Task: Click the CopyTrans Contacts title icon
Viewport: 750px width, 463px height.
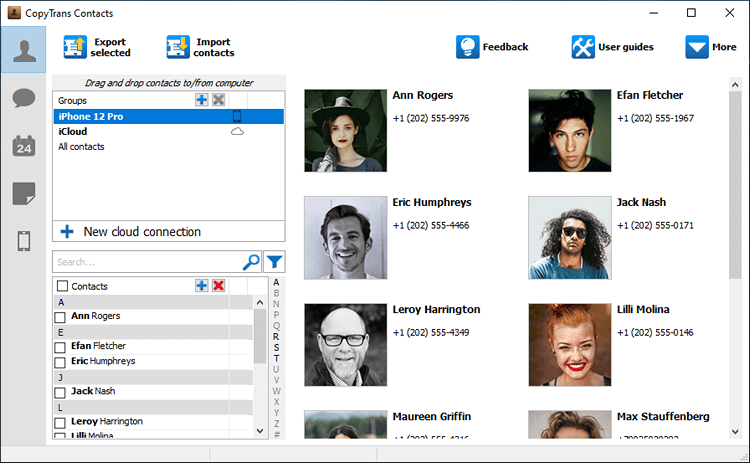Action: 14,12
